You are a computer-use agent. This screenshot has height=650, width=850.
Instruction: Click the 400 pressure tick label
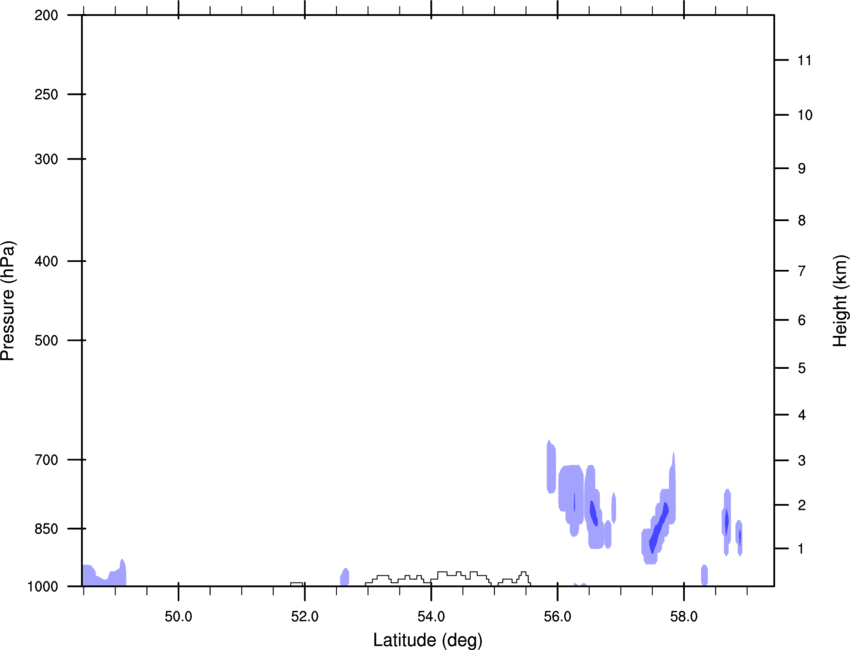46,261
